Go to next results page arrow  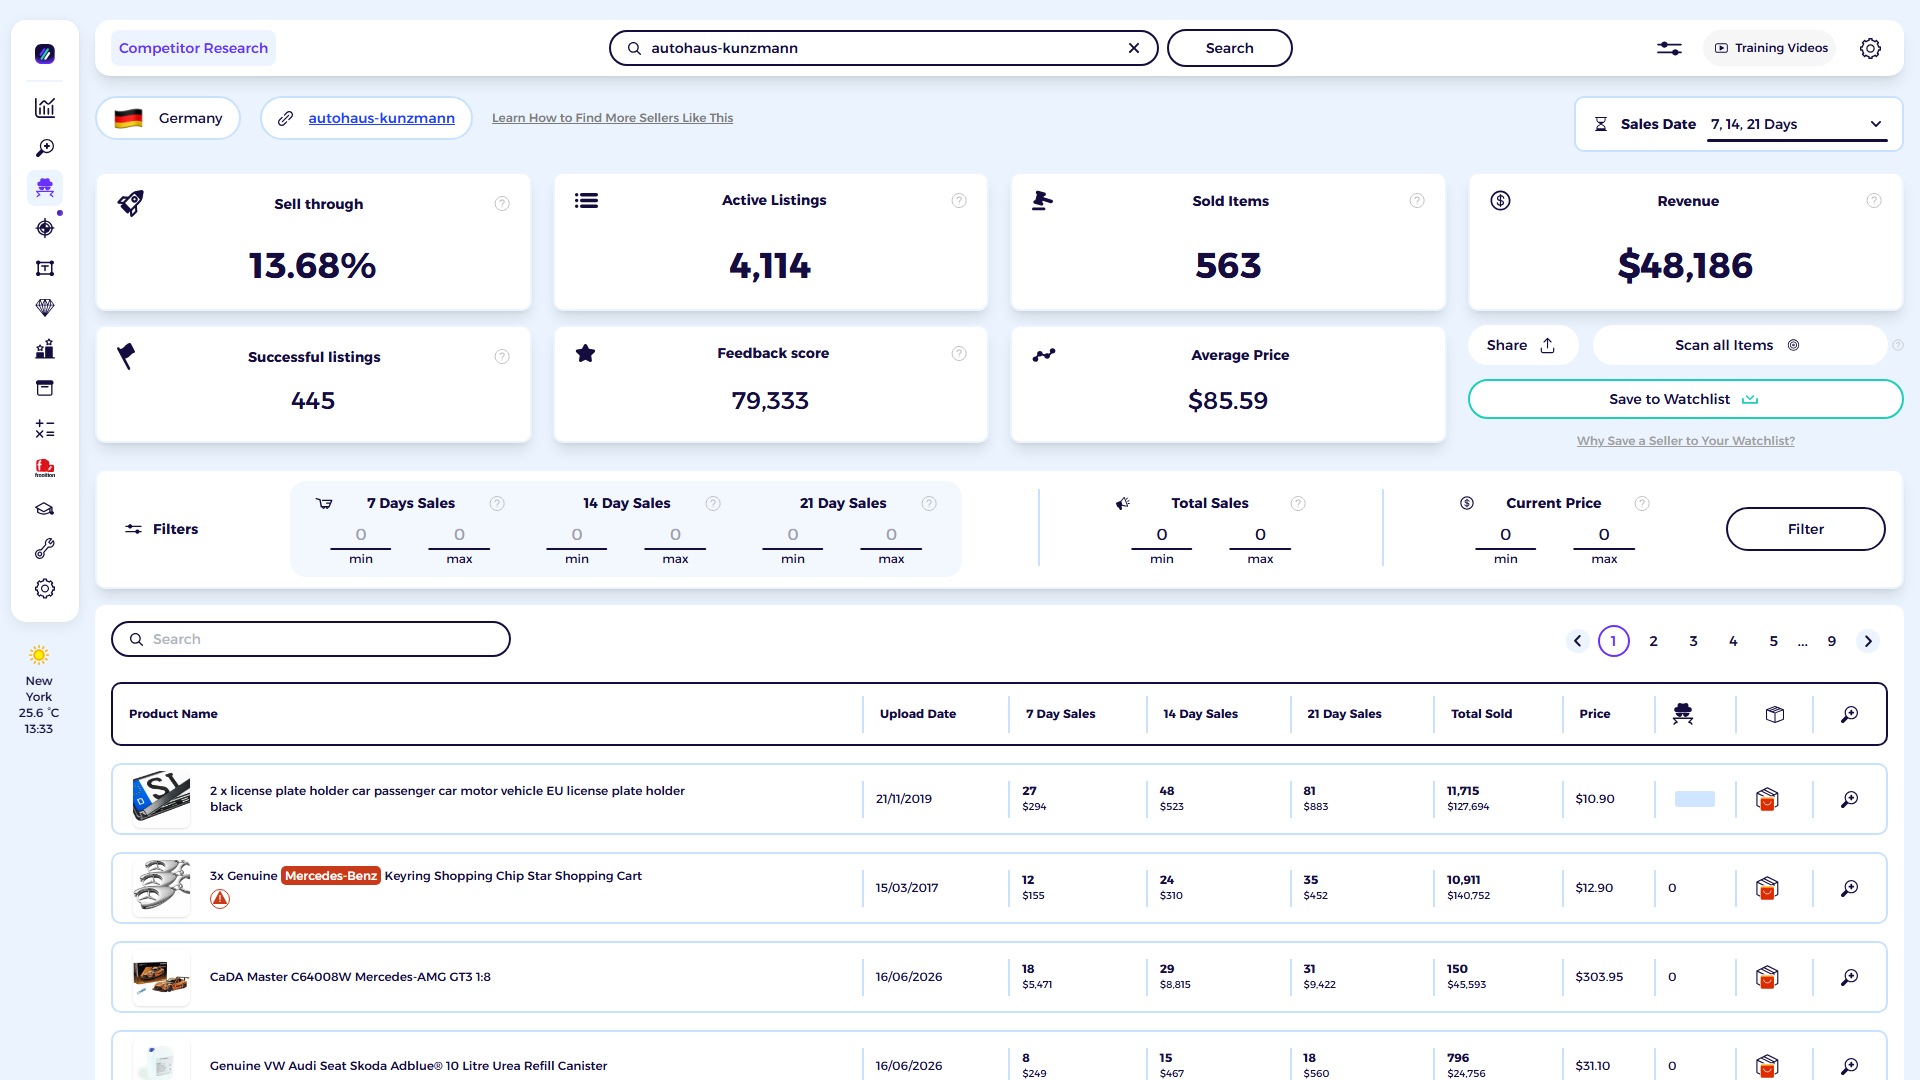coord(1868,641)
